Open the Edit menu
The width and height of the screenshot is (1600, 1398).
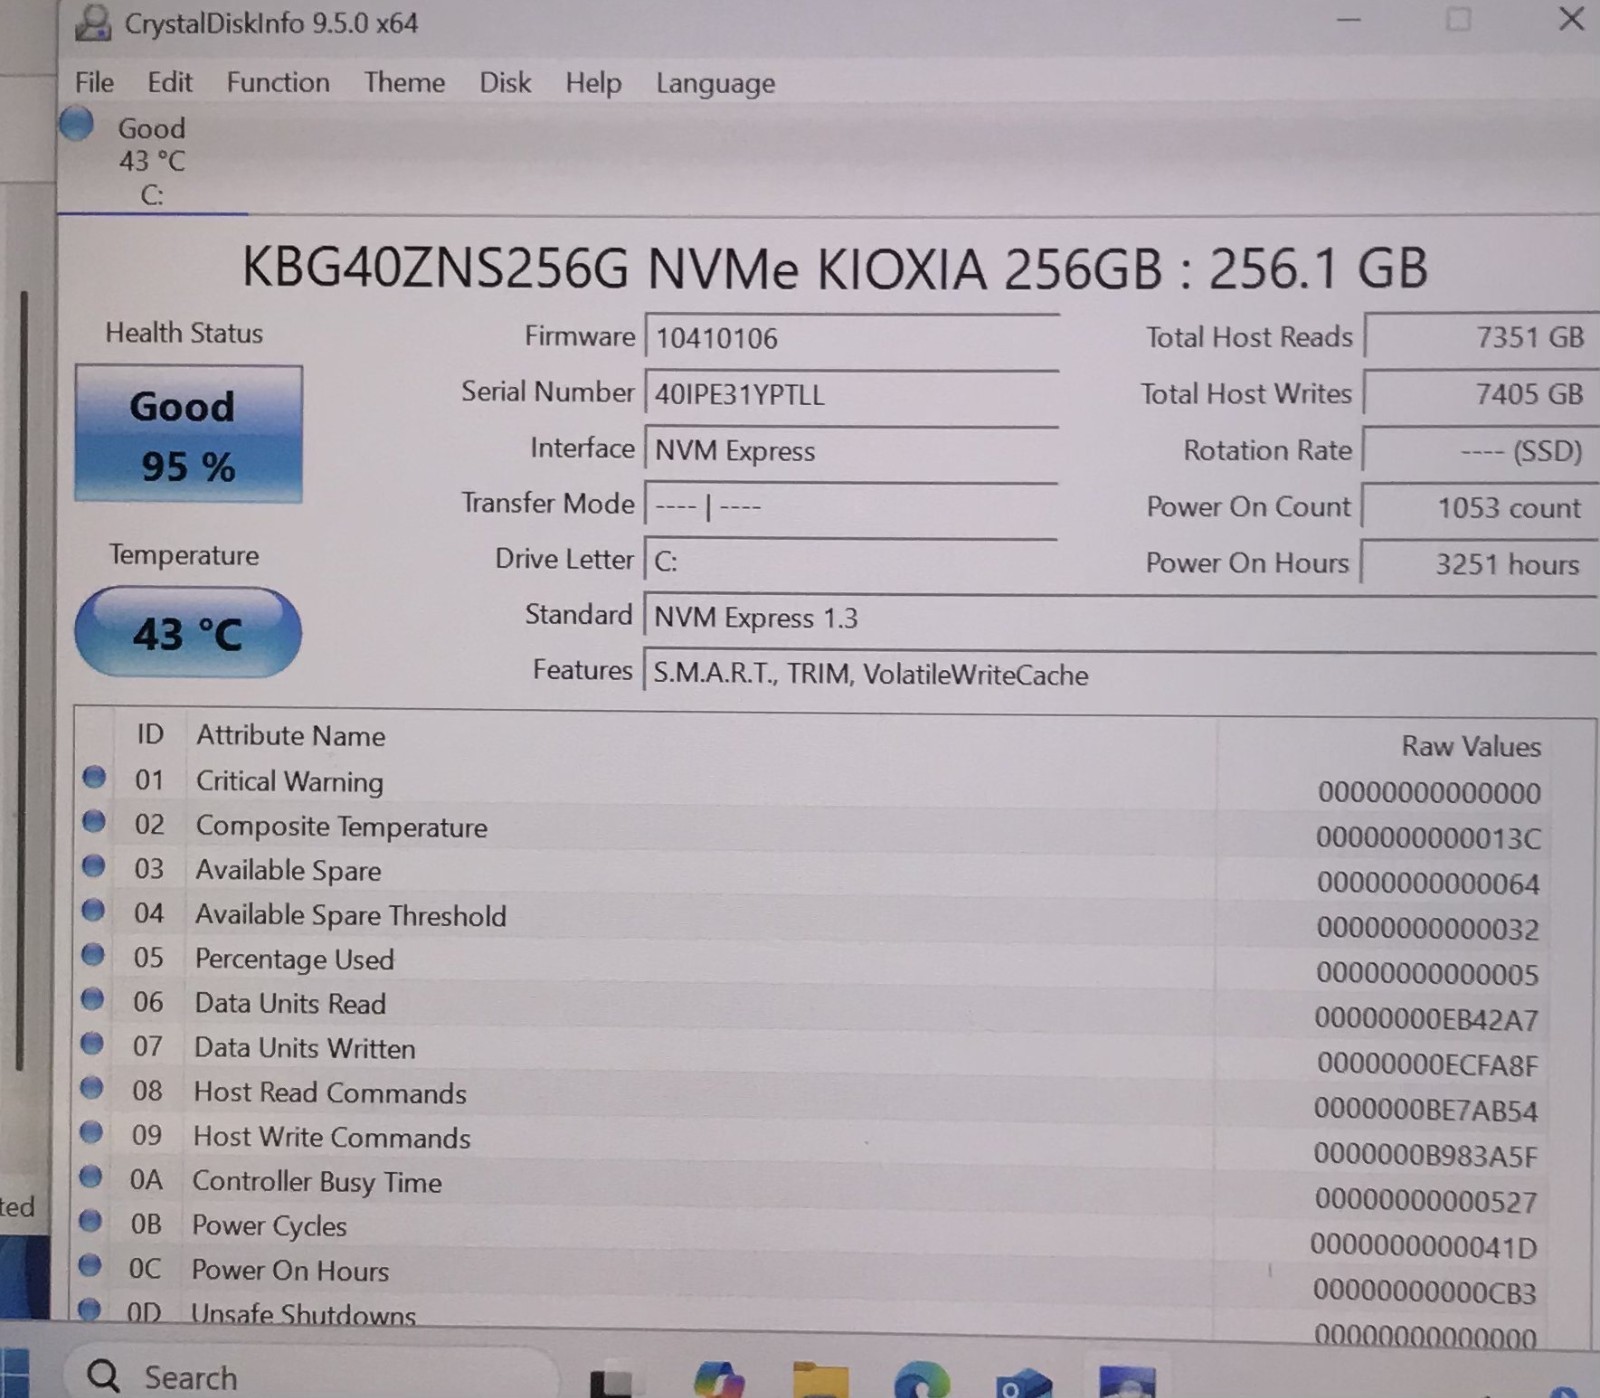pyautogui.click(x=169, y=82)
